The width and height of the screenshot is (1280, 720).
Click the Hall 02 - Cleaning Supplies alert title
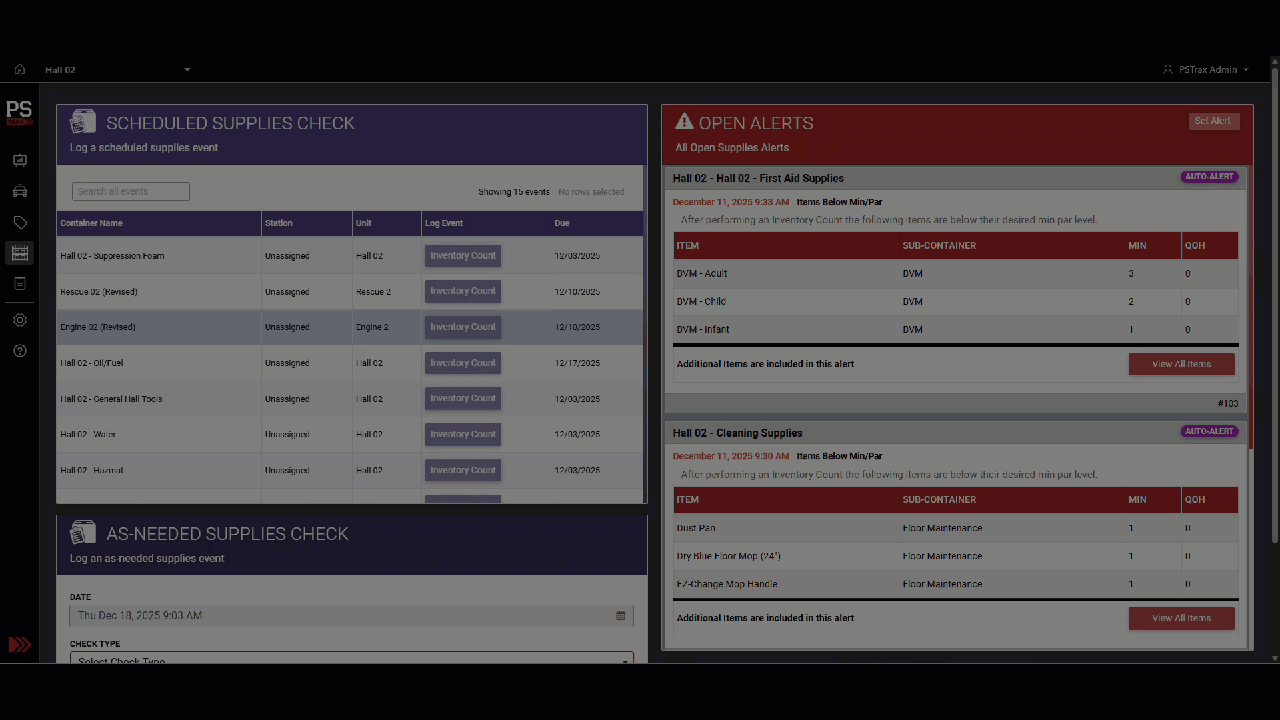[x=737, y=433]
